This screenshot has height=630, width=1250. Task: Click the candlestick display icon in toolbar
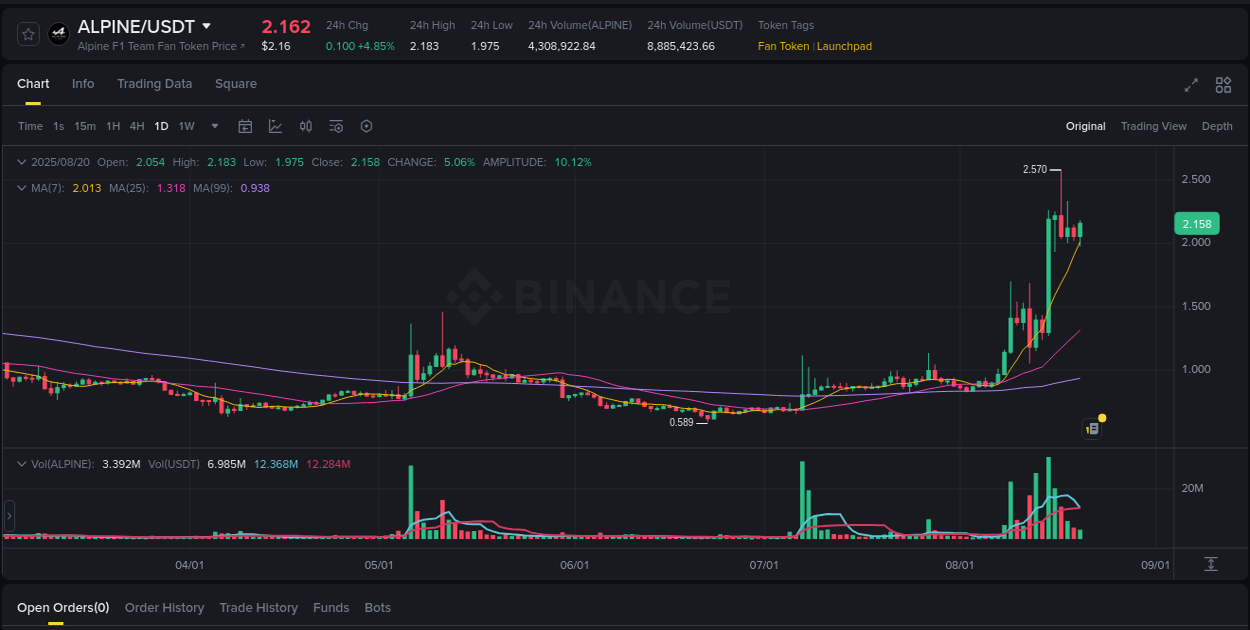pyautogui.click(x=306, y=126)
